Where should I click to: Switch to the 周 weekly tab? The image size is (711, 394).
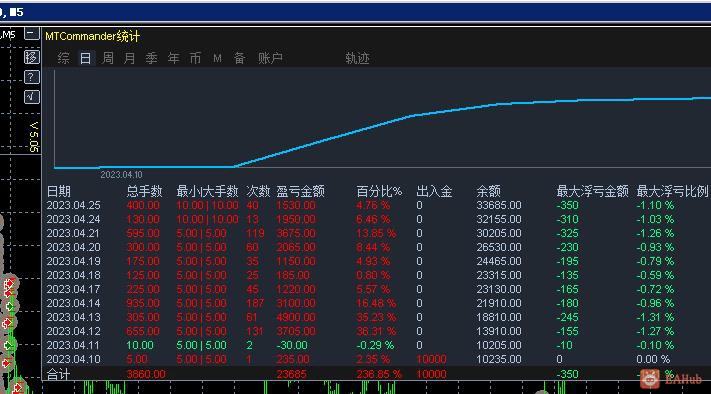pos(107,58)
